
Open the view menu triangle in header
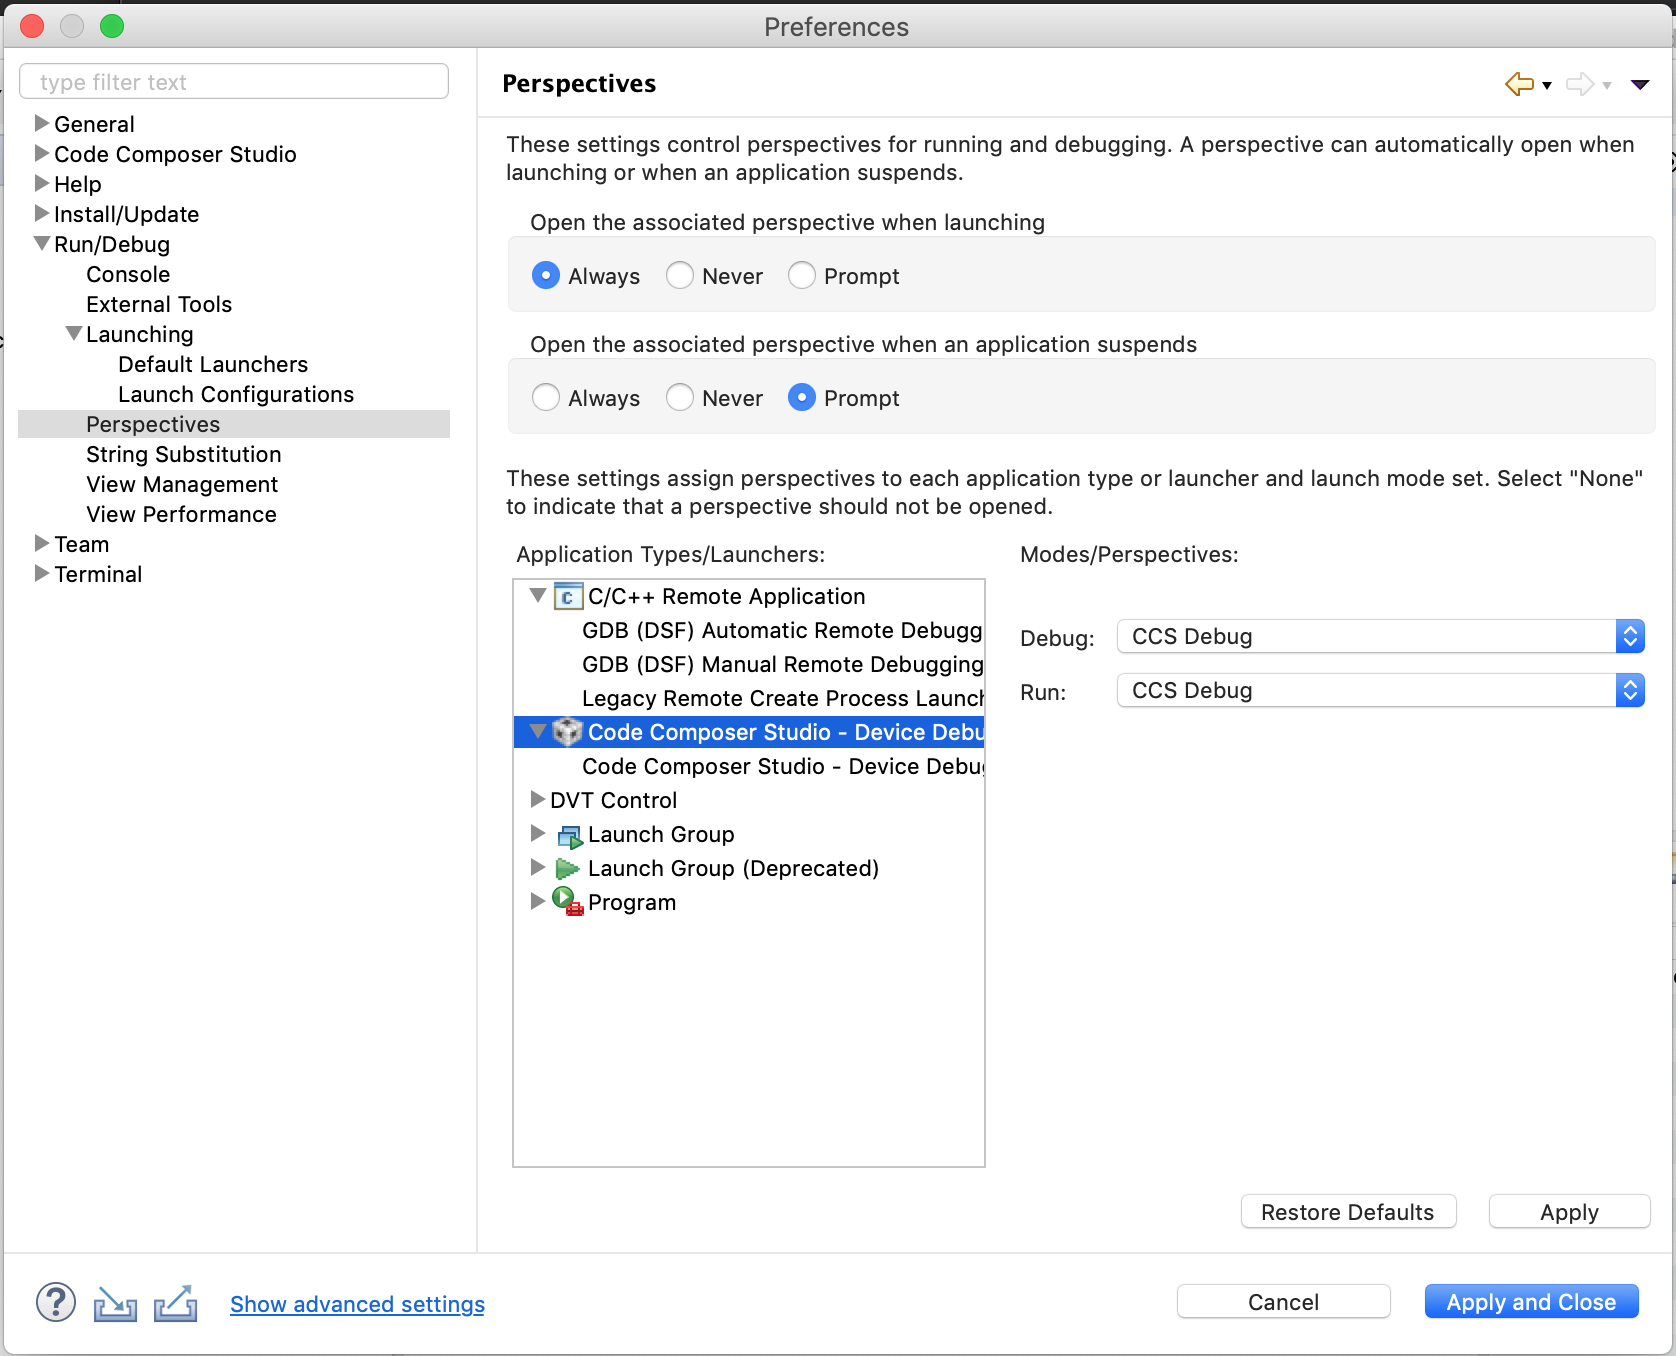tap(1640, 84)
